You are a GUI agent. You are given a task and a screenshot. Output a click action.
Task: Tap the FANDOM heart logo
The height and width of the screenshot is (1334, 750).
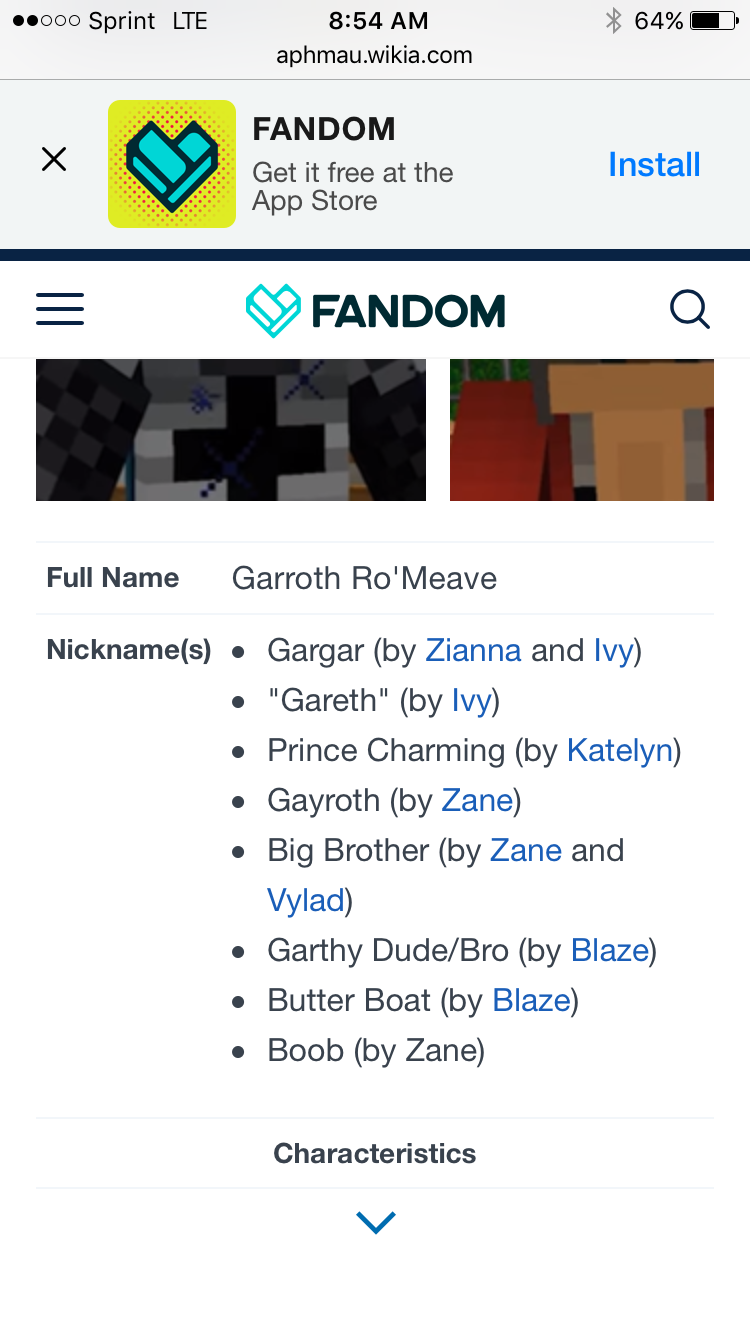[375, 310]
